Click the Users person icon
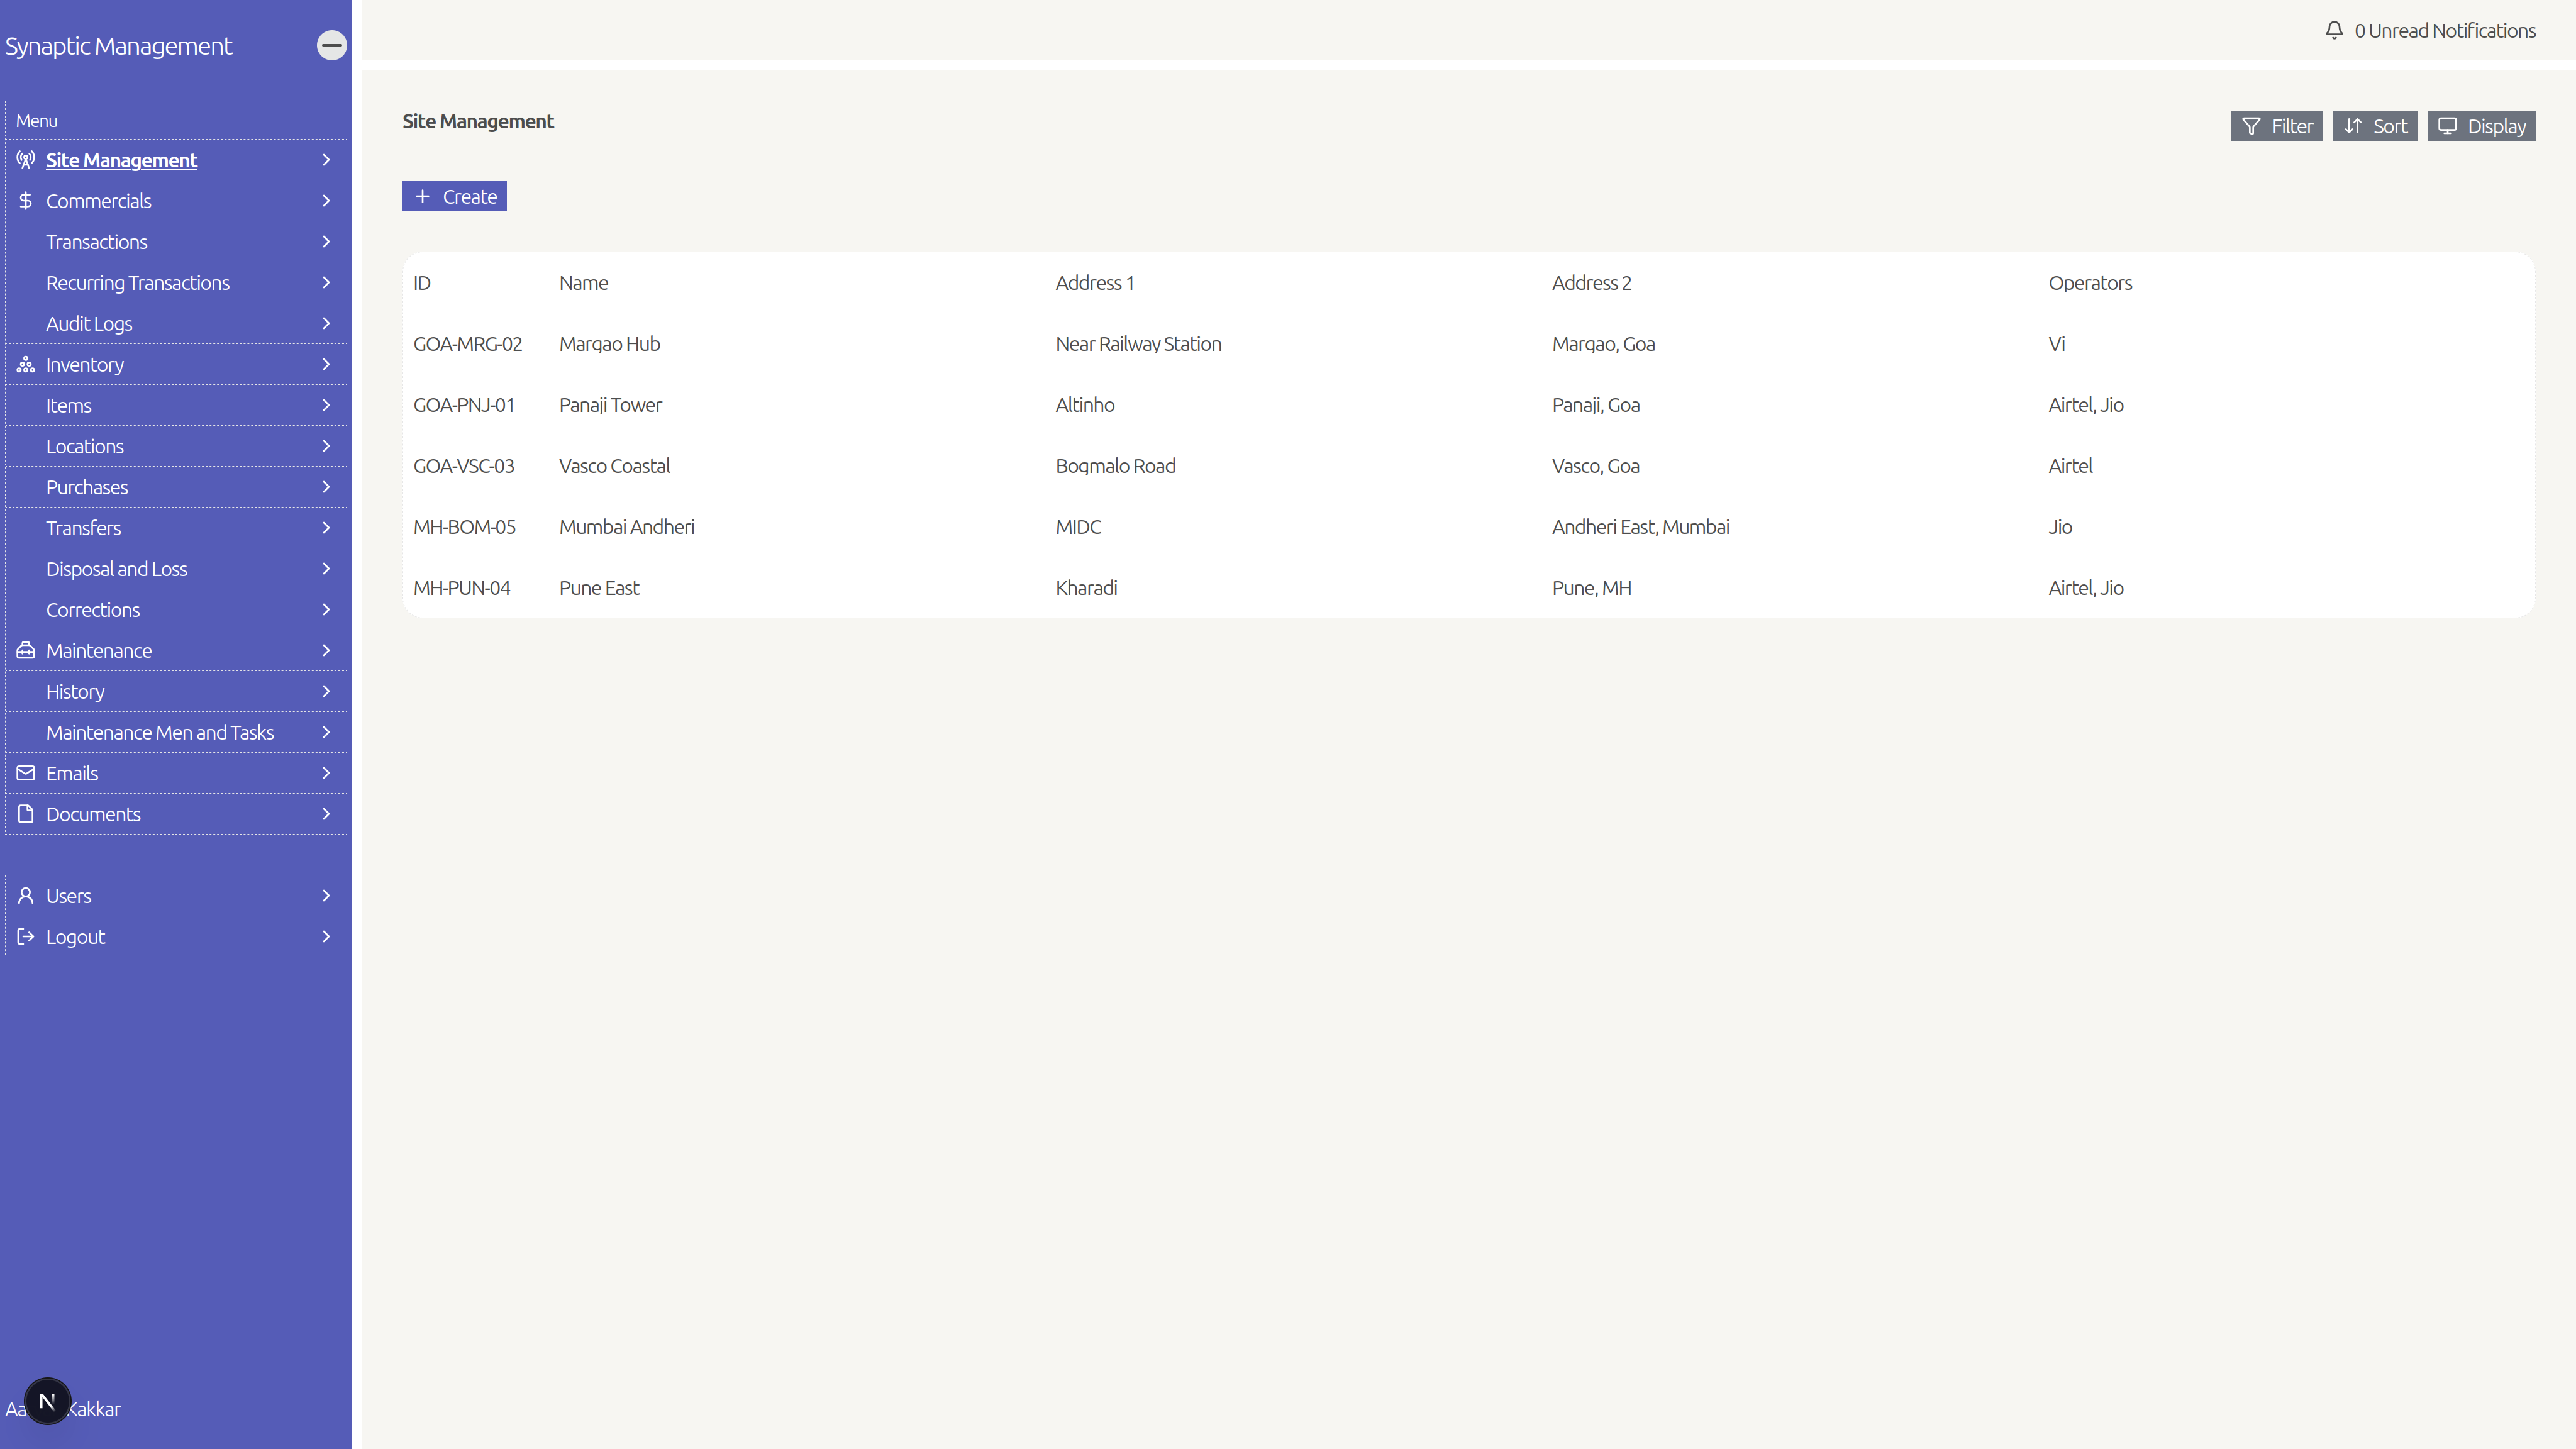Screen dimensions: 2576x1449 pos(26,897)
